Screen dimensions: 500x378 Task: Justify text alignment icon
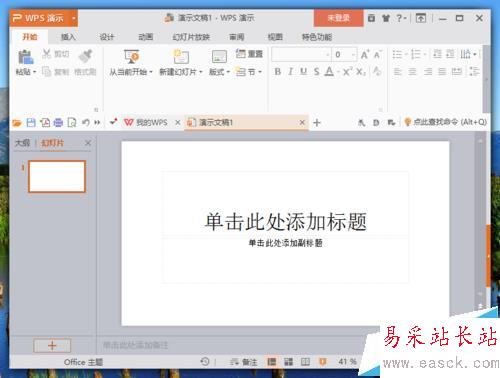[x=442, y=71]
